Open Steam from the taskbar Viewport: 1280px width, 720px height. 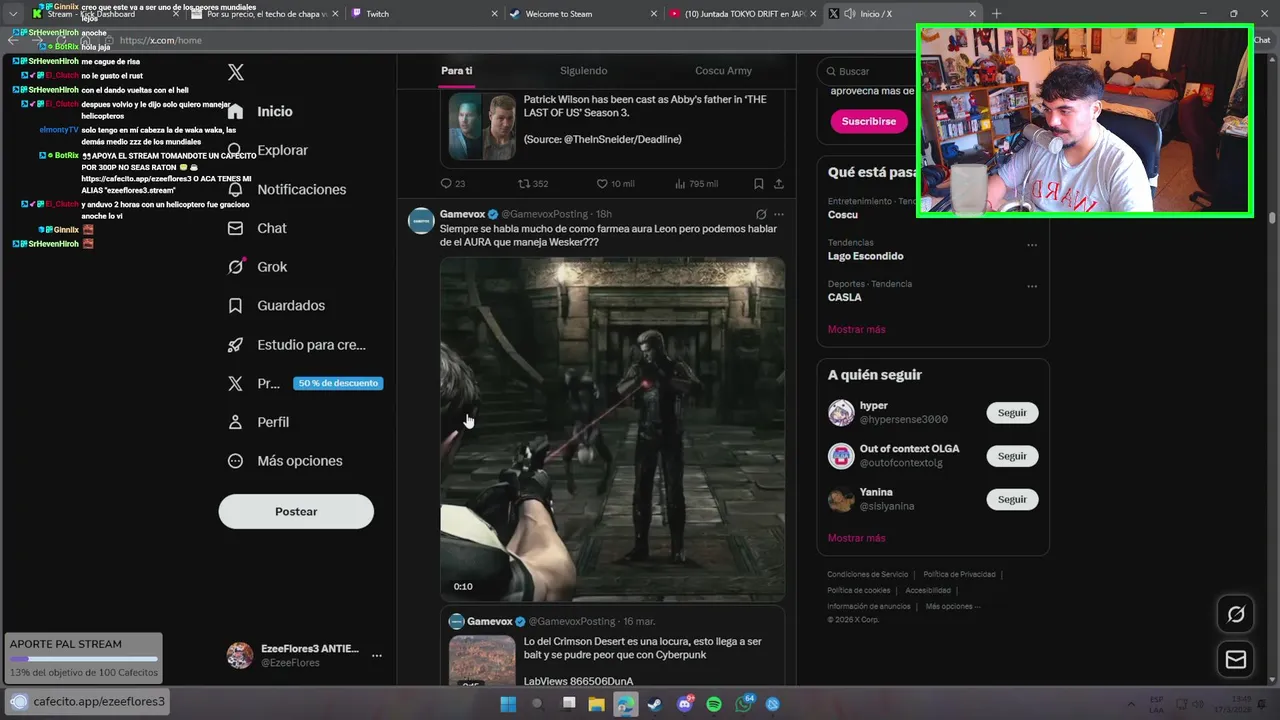(654, 704)
